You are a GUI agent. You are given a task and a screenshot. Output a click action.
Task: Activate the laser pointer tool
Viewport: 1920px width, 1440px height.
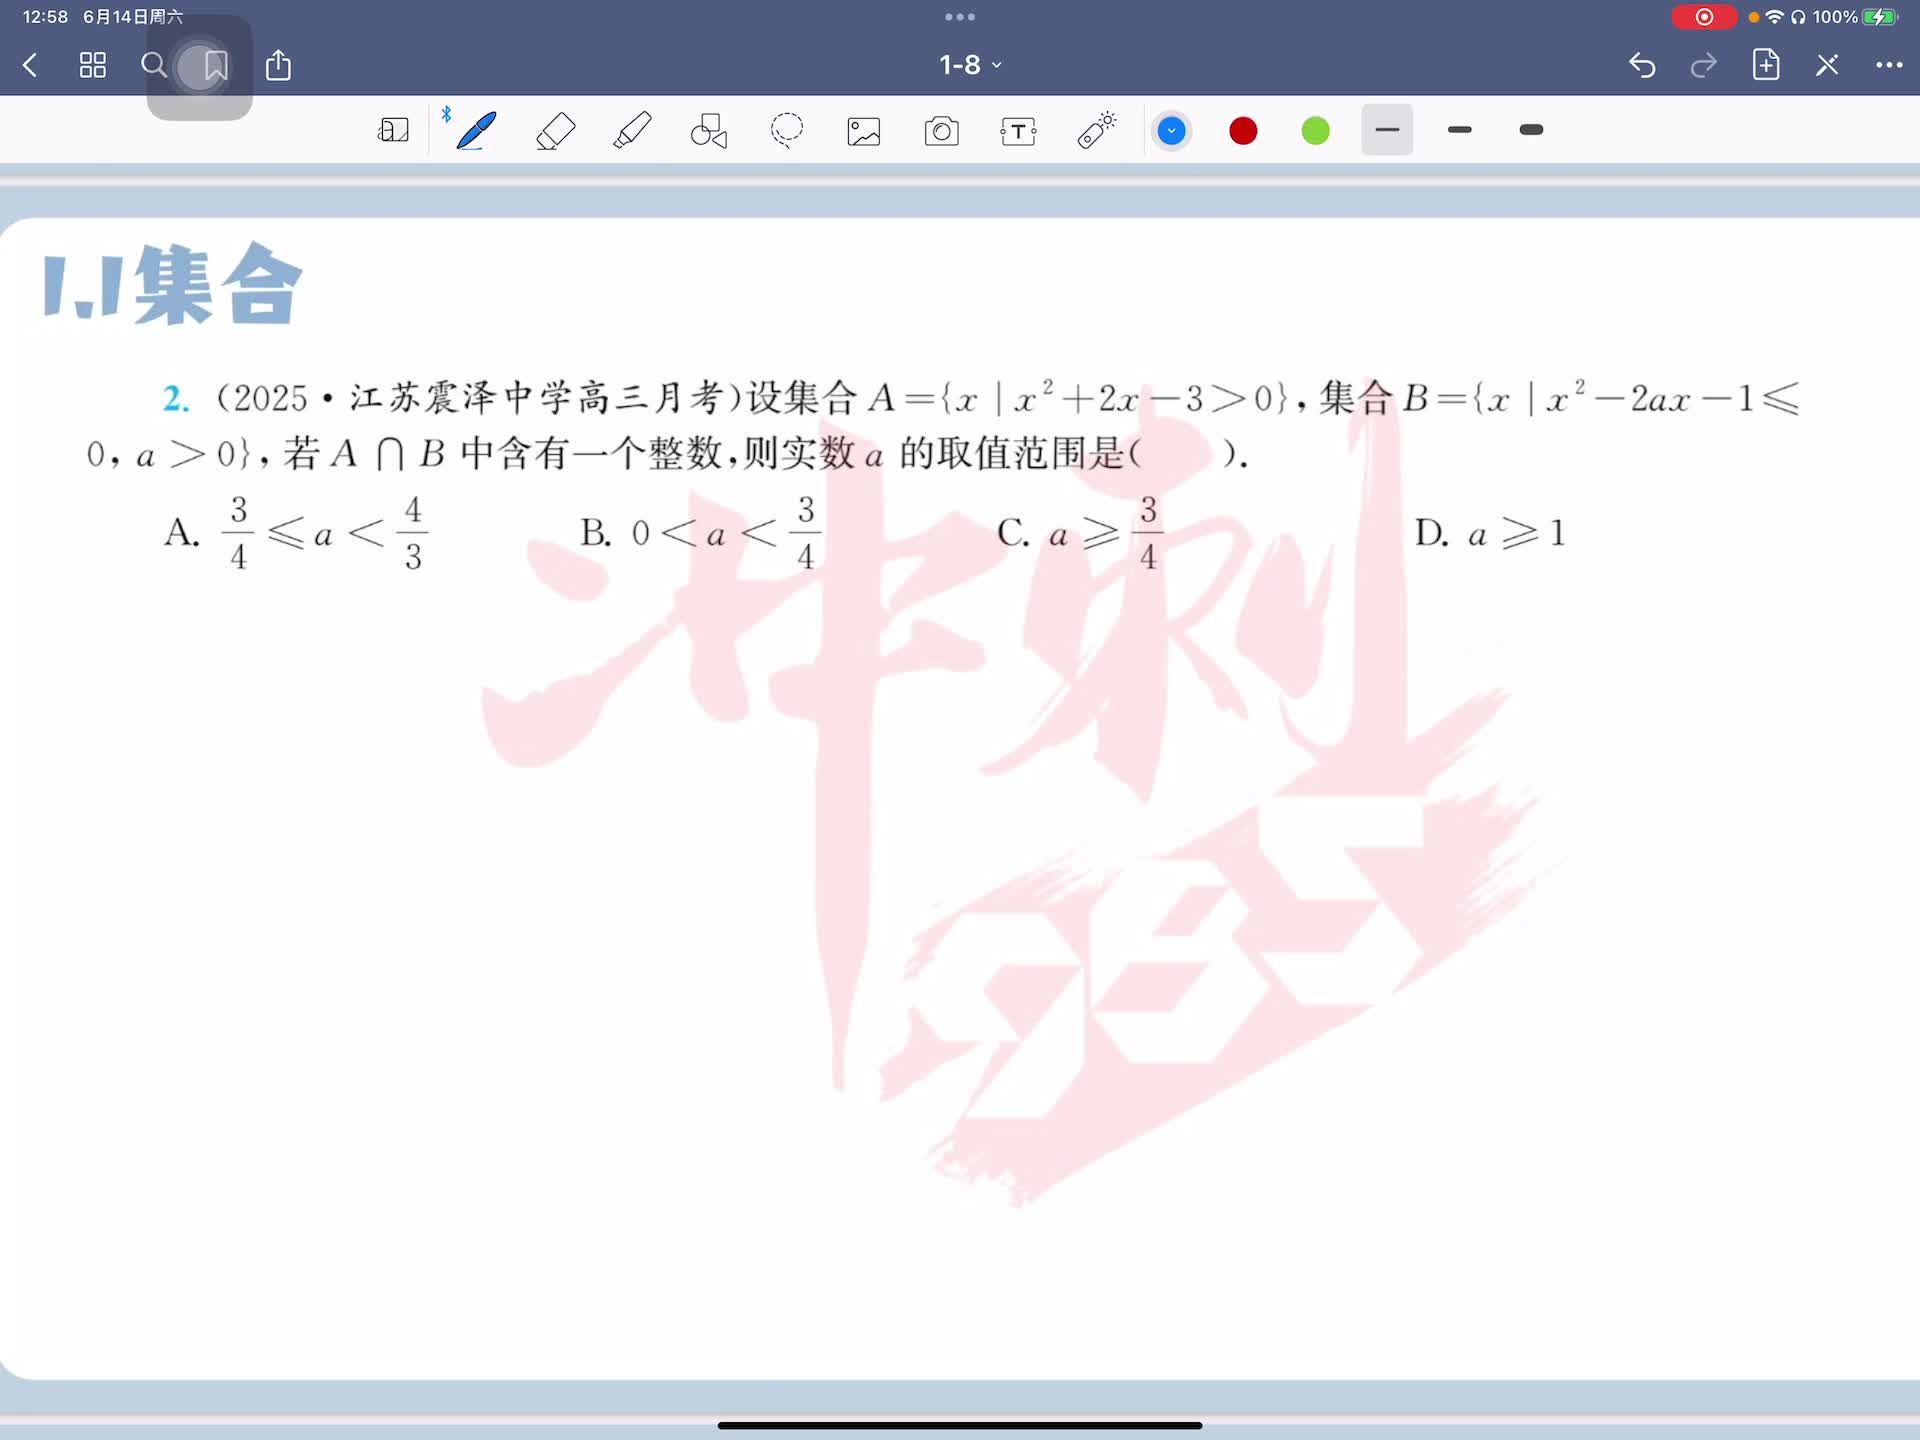point(1096,131)
